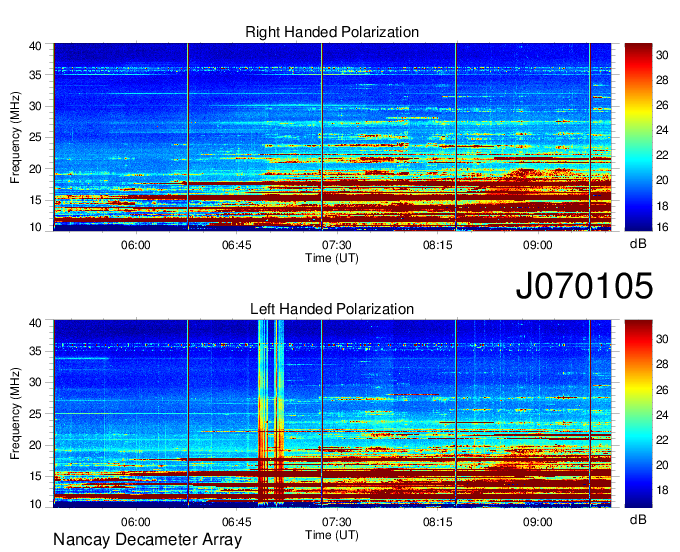
Task: Click the "Frequency (MHz)" axis label of bottom plot
Action: (15, 414)
